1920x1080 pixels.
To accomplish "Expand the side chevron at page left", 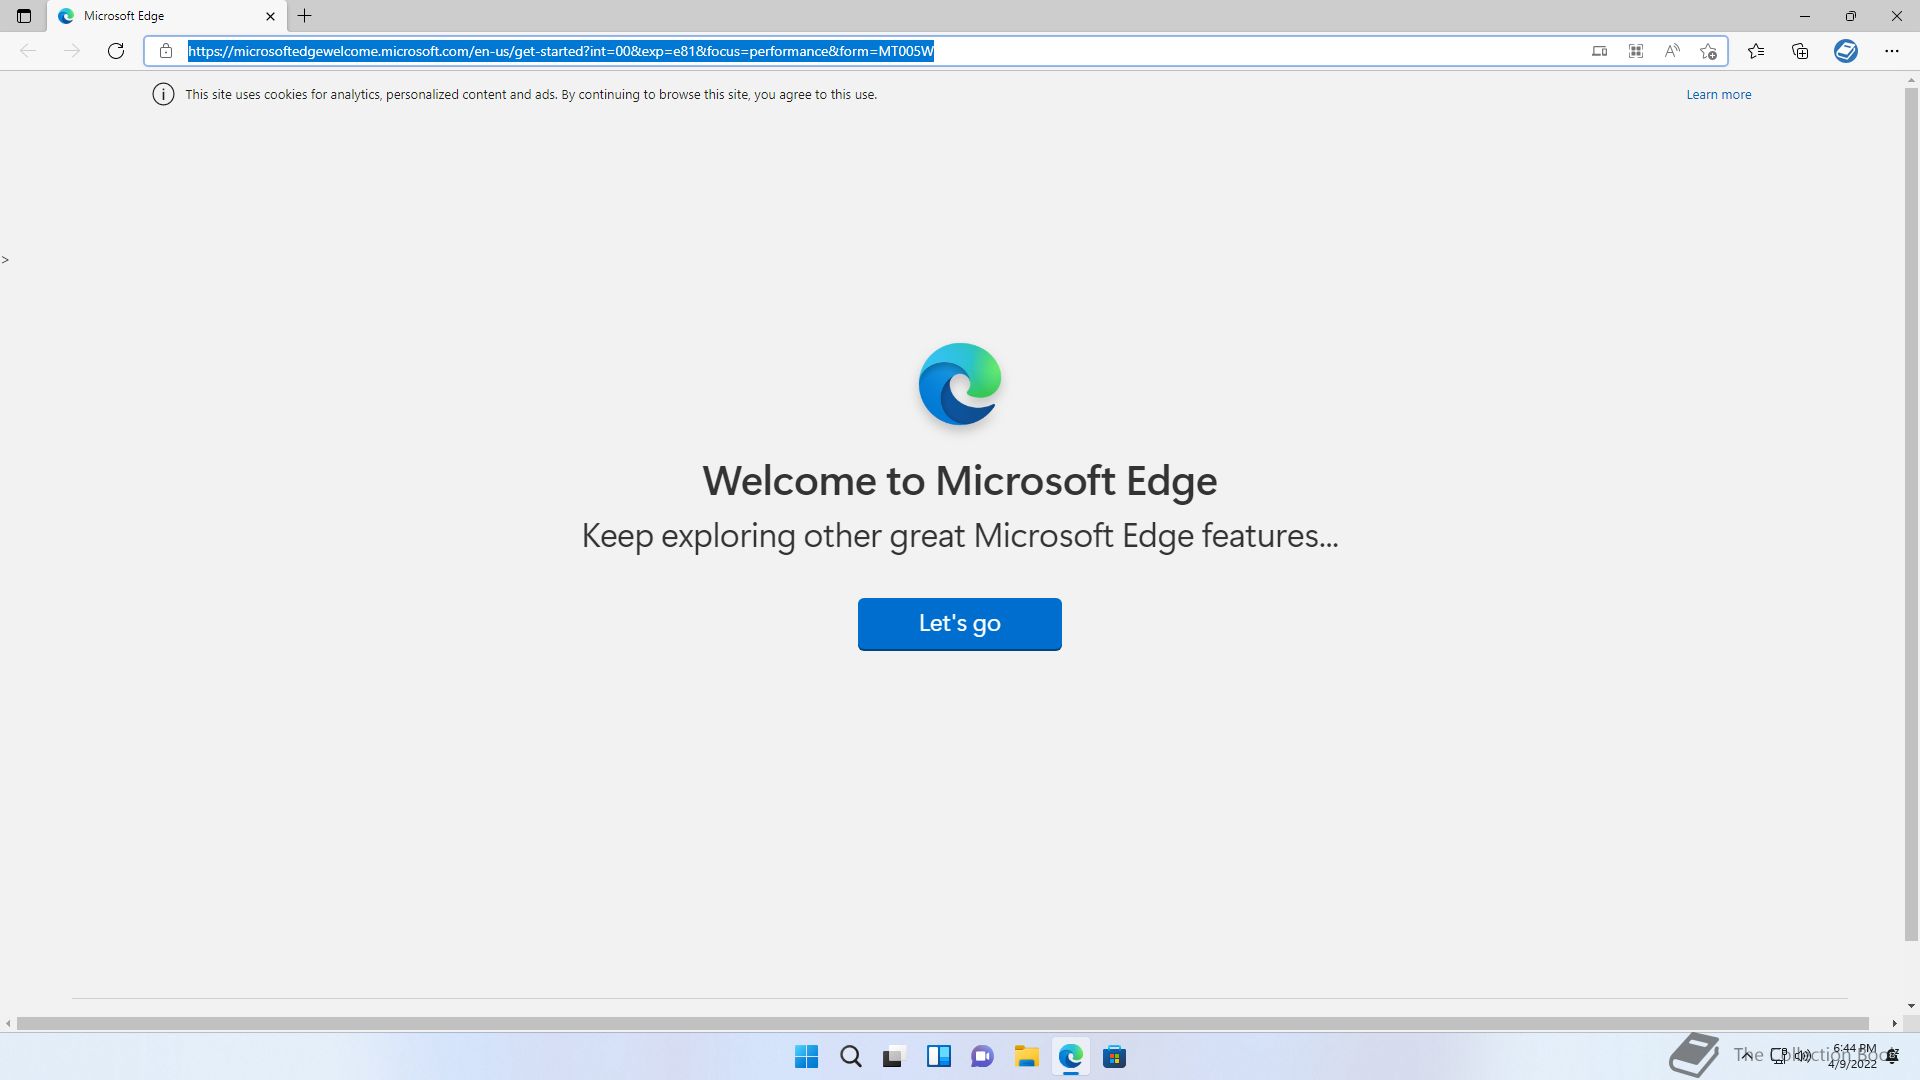I will (x=5, y=260).
